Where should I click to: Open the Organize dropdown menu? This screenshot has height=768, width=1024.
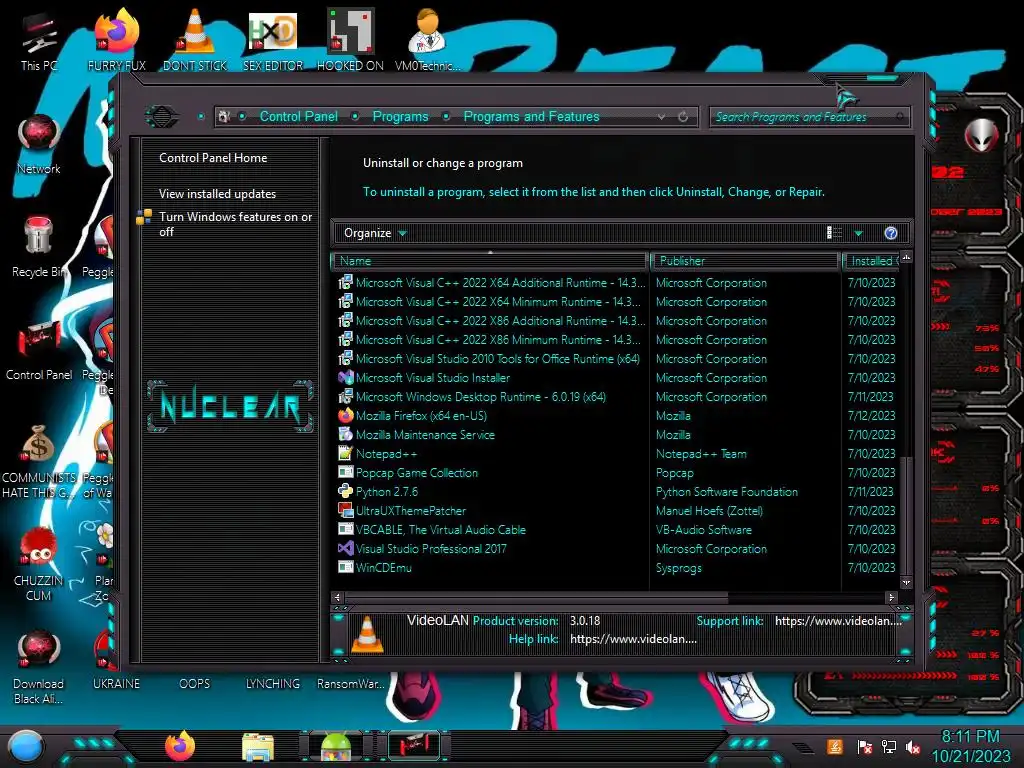[x=375, y=233]
